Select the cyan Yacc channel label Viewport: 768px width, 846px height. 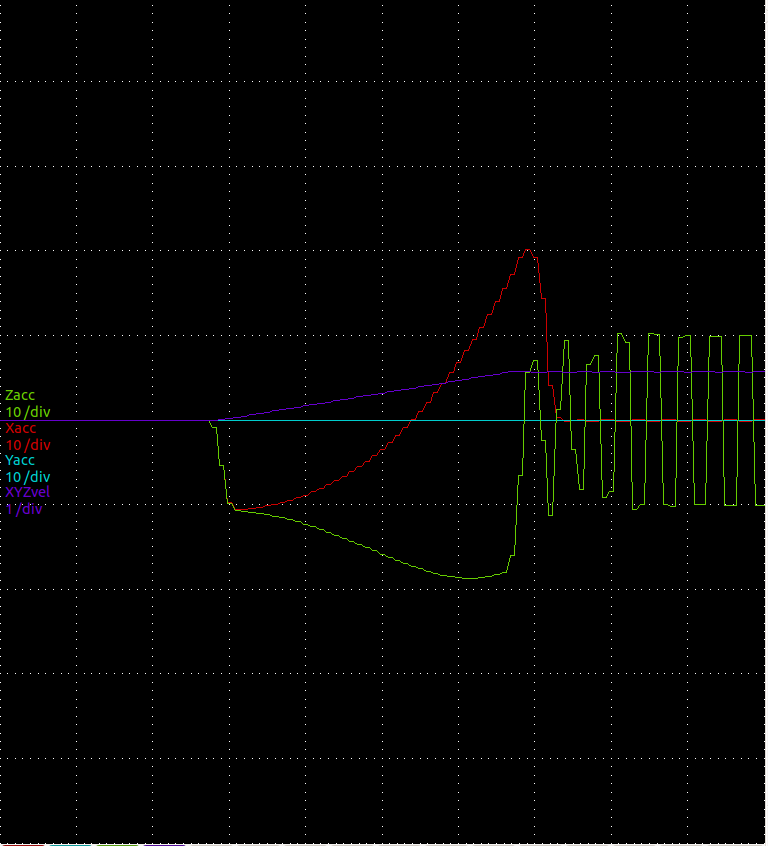(x=20, y=460)
